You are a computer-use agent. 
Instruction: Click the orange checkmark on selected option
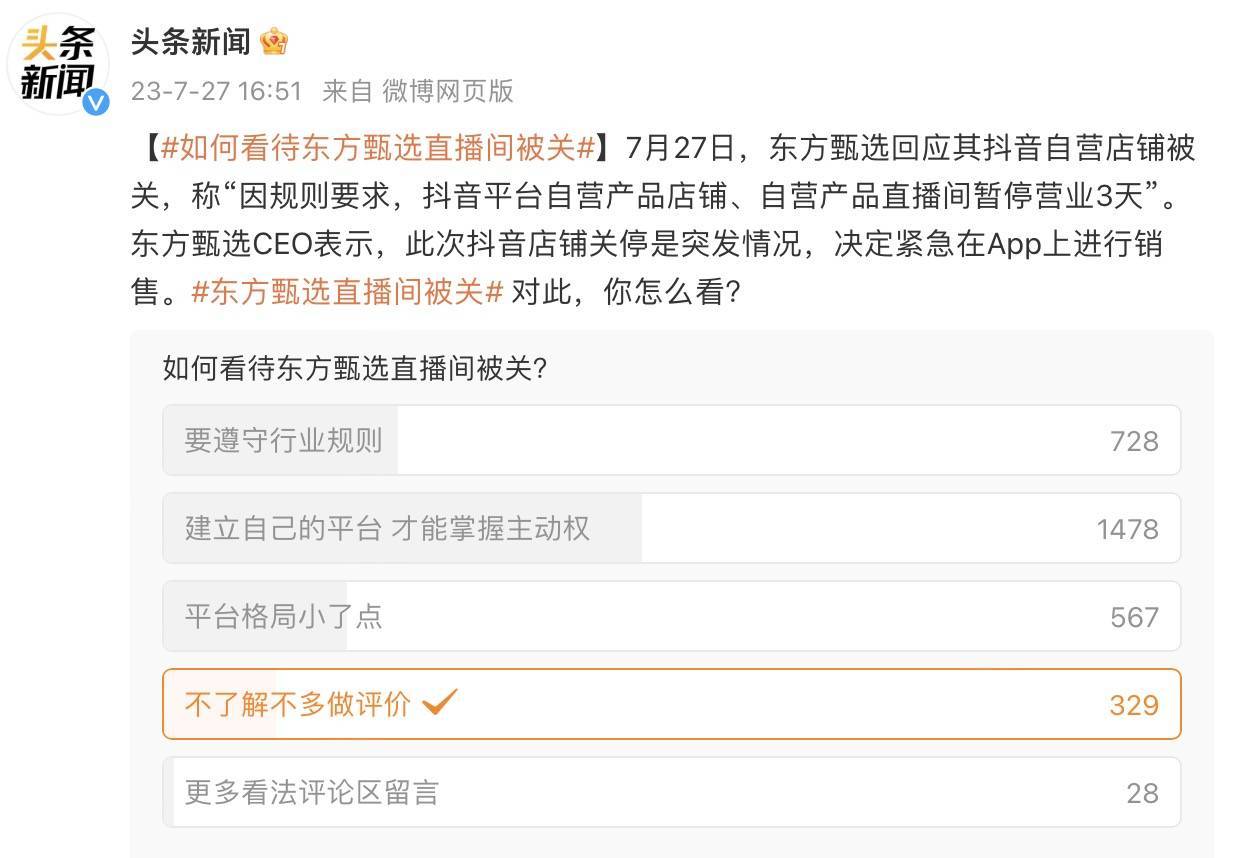click(440, 703)
